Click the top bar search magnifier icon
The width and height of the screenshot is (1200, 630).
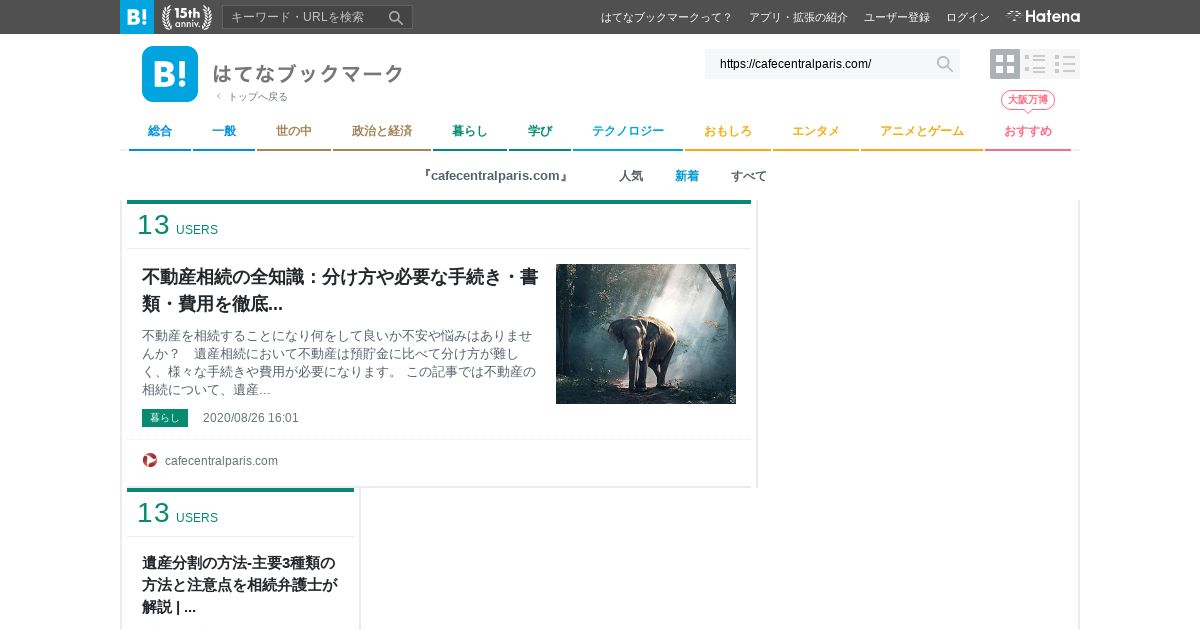pyautogui.click(x=396, y=17)
